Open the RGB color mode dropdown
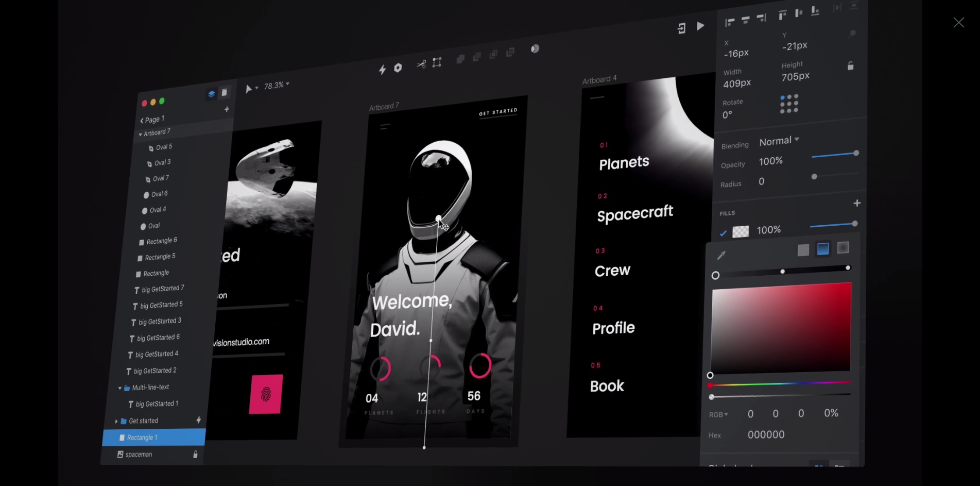Viewport: 980px width, 486px height. pos(718,415)
